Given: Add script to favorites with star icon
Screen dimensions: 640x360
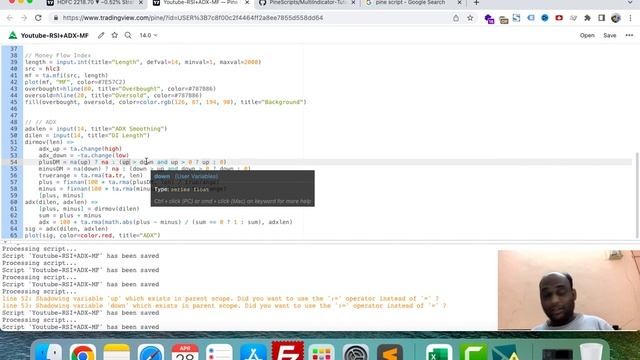Looking at the screenshot, I should [115, 36].
